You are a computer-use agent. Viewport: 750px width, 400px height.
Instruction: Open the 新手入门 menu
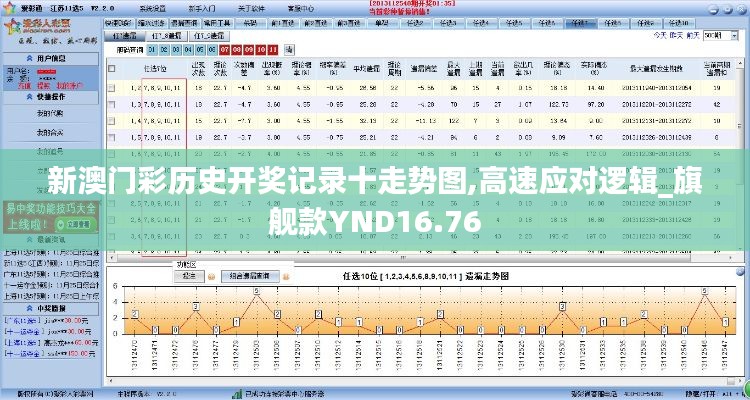202,9
